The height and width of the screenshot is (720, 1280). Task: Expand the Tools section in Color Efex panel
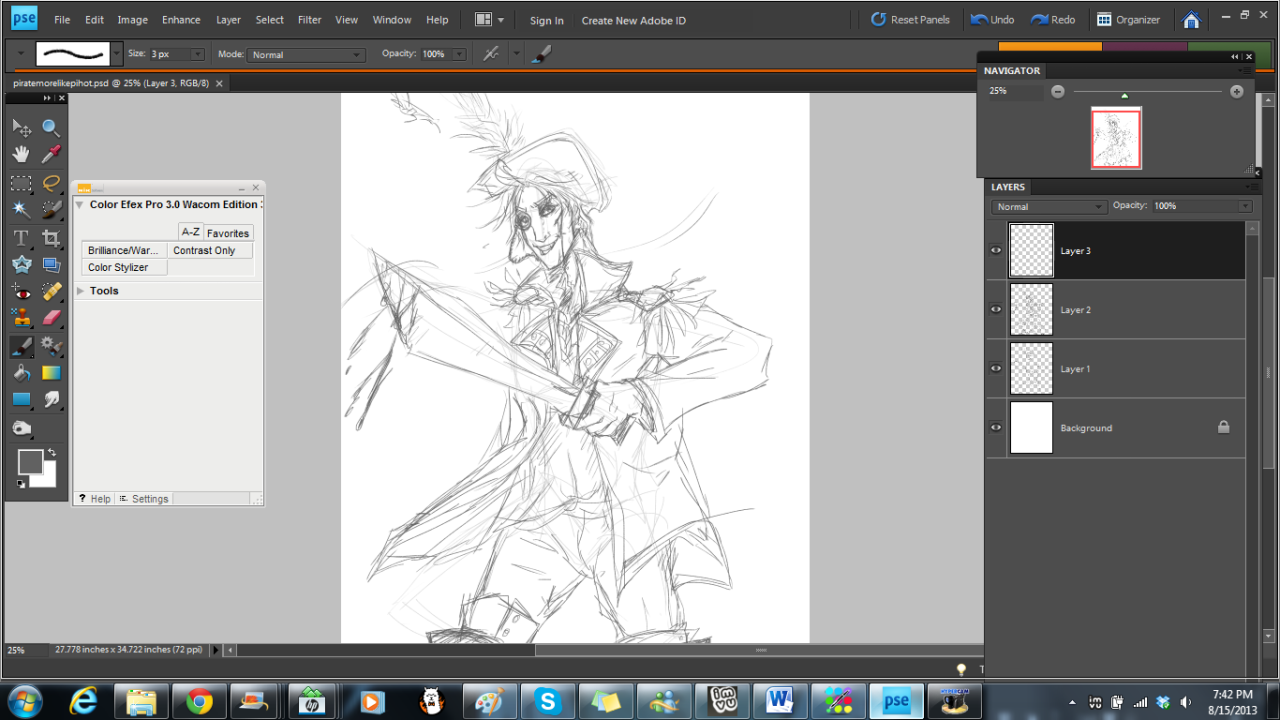[x=80, y=291]
